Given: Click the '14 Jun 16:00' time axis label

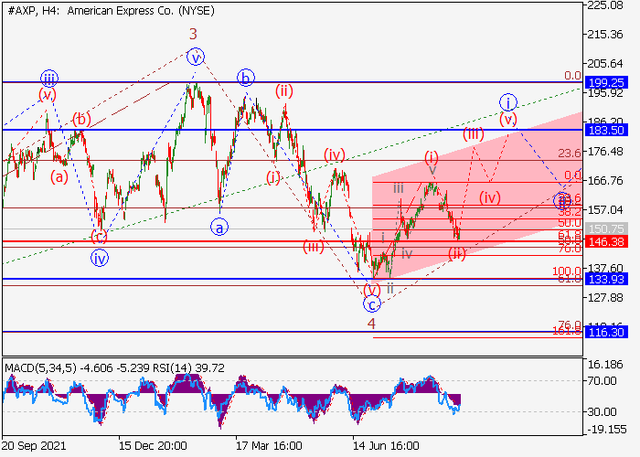Looking at the screenshot, I should click(x=386, y=446).
